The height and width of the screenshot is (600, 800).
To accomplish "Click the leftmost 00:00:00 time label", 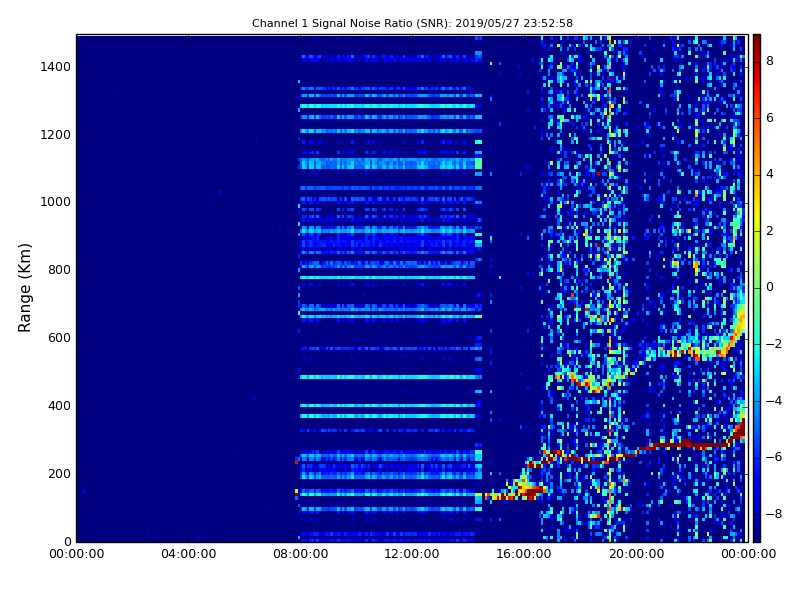I will coord(77,554).
